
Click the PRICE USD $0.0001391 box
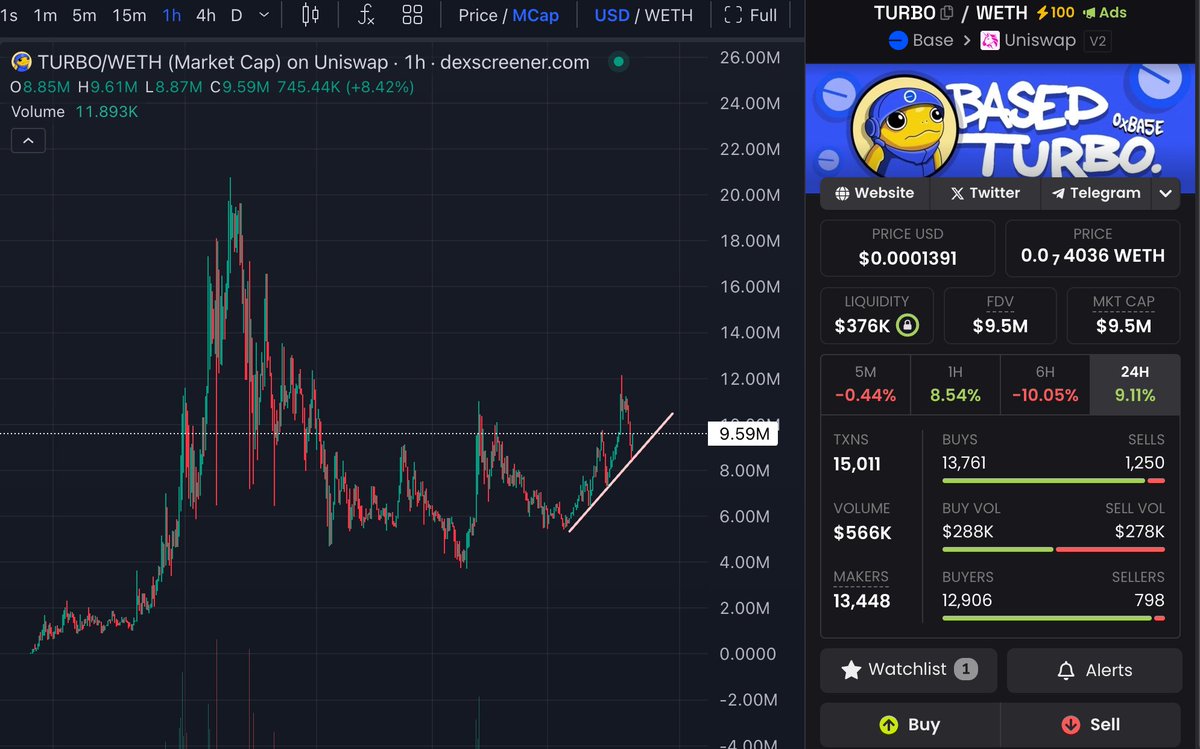click(x=908, y=248)
